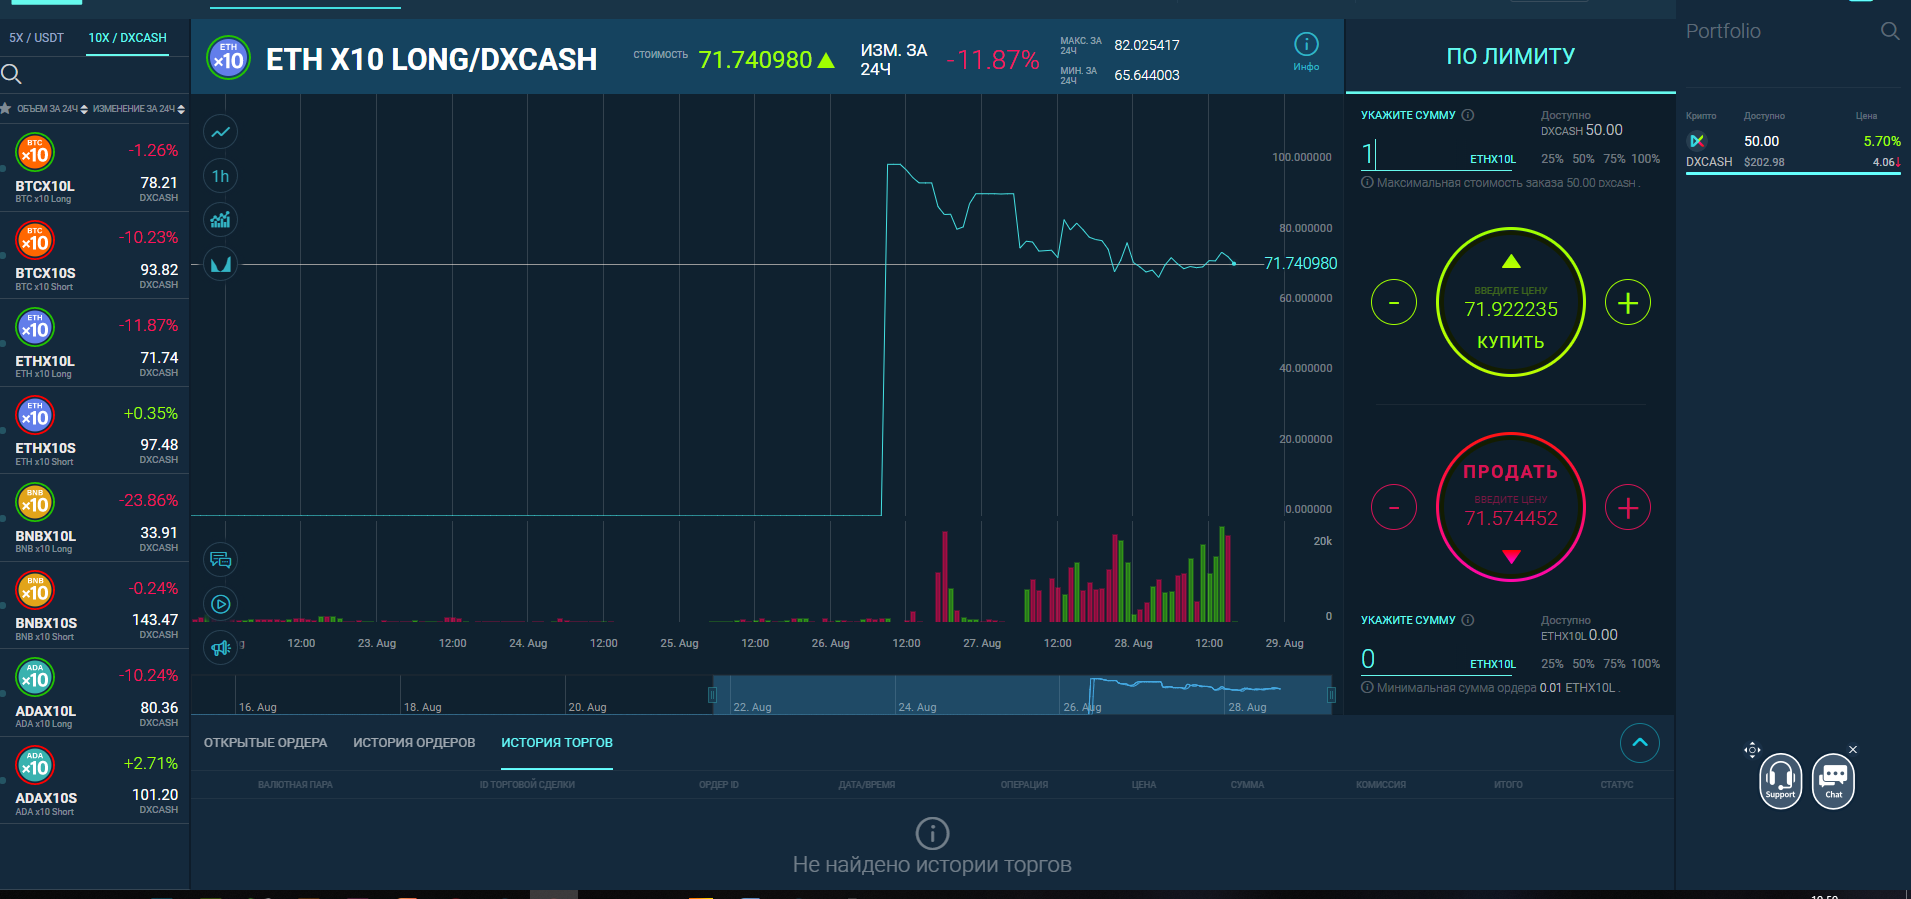1911x899 pixels.
Task: Increase the sell price with plus
Action: (1628, 508)
